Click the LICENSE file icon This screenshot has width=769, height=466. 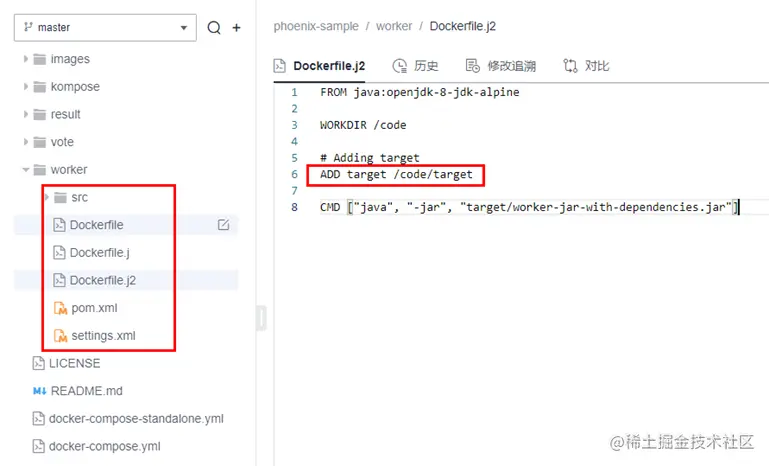click(38, 363)
